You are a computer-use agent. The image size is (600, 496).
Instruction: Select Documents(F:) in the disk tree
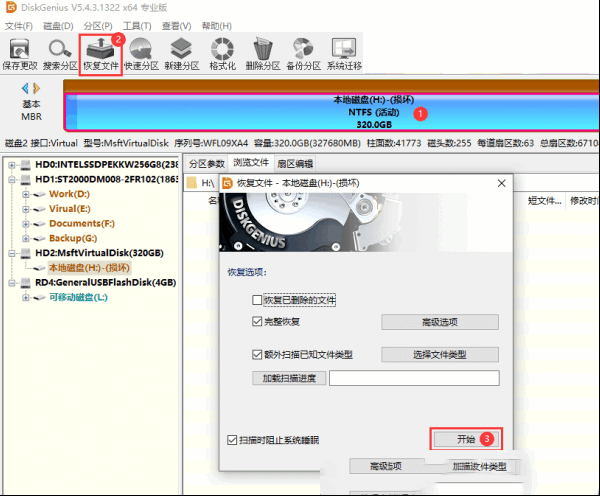(x=82, y=223)
